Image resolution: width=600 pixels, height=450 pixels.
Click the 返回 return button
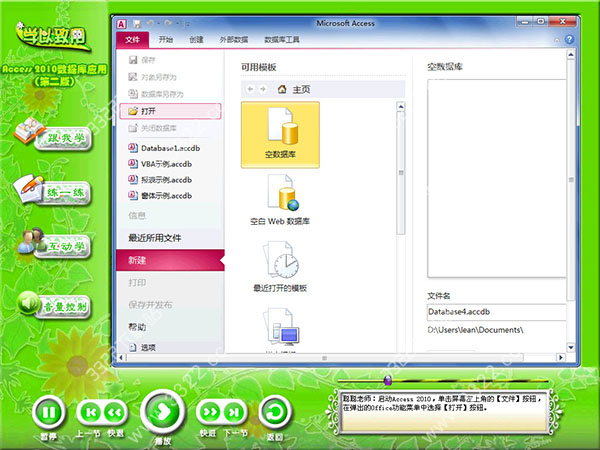(275, 412)
